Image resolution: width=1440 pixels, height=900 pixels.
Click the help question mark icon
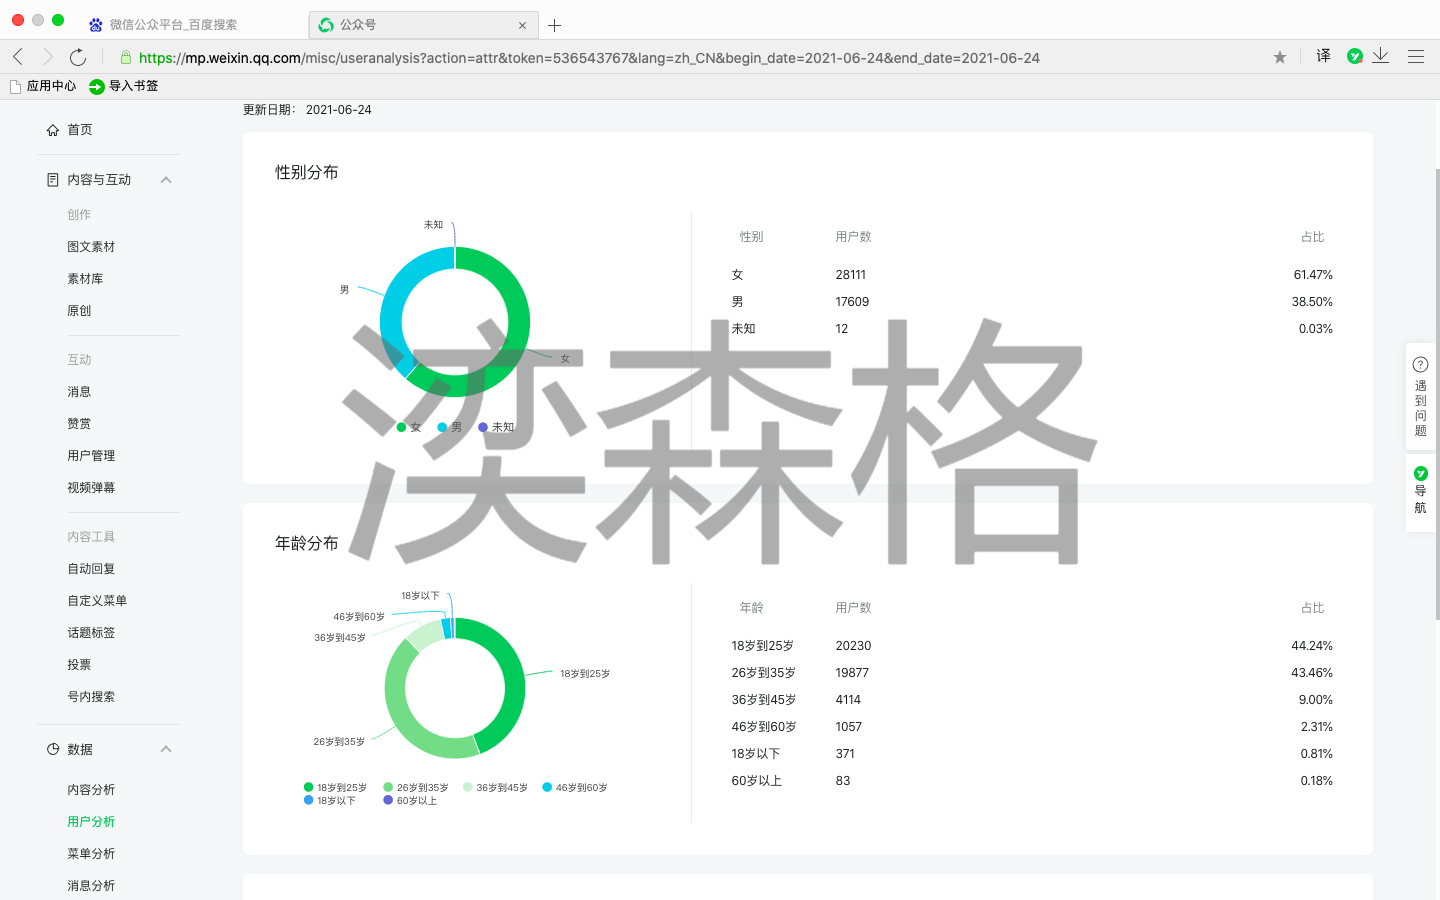tap(1420, 365)
